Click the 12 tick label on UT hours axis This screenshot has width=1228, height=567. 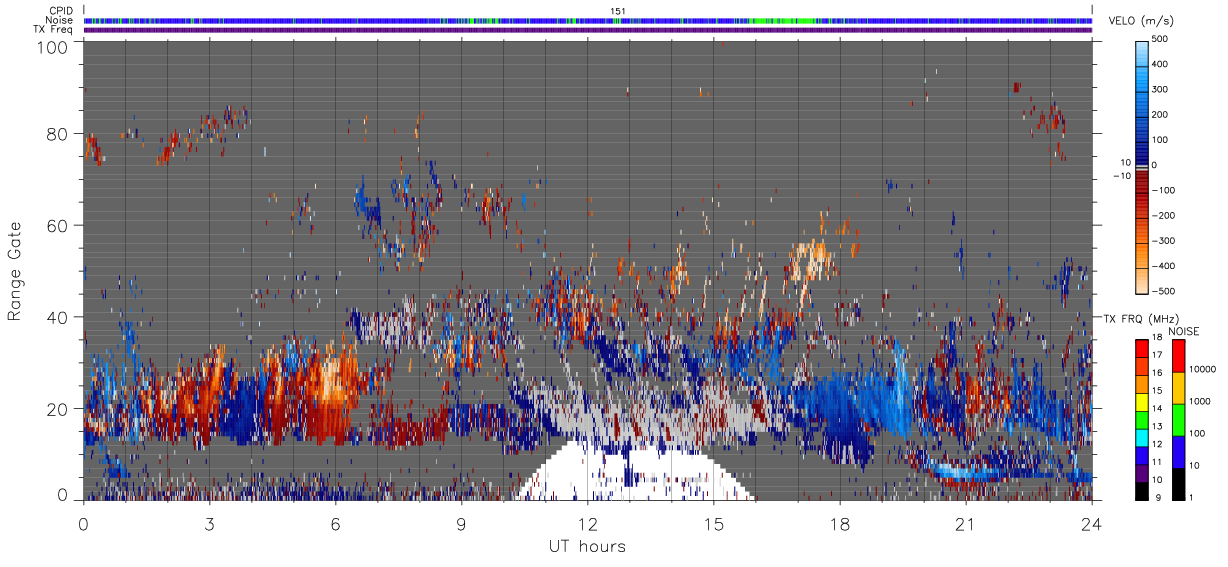tap(588, 523)
